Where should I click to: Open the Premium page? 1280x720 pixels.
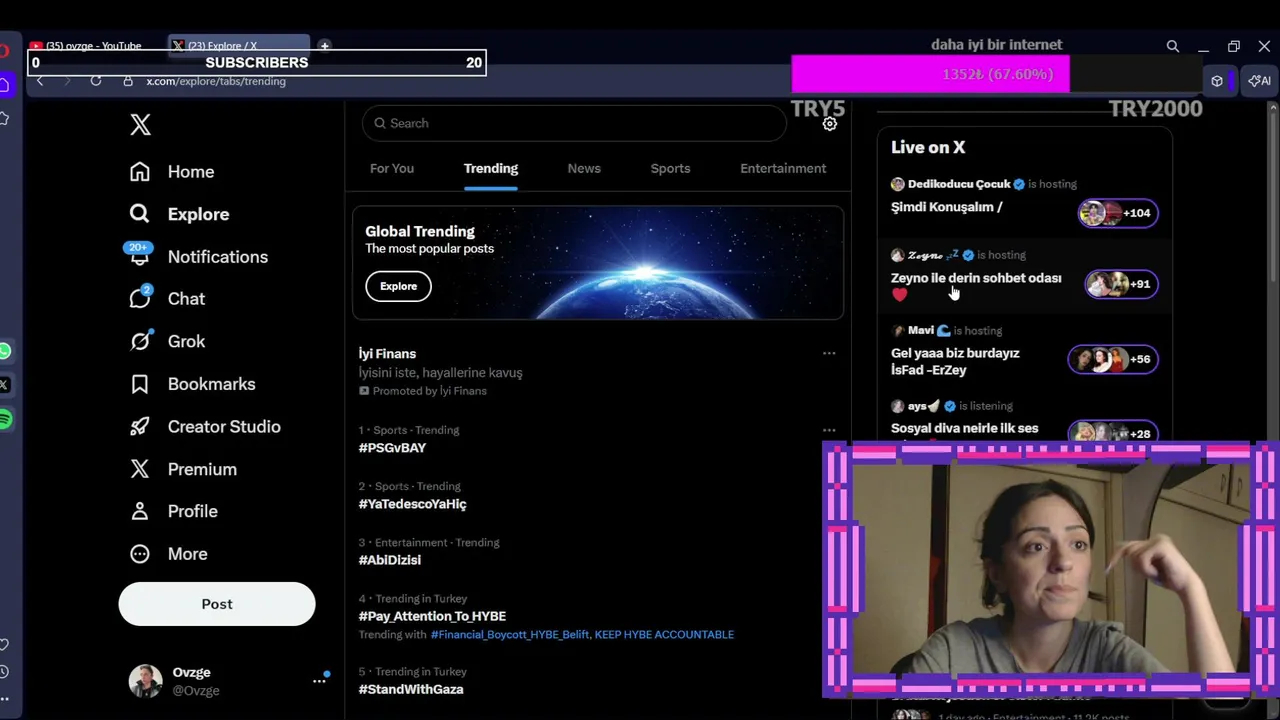183,469
